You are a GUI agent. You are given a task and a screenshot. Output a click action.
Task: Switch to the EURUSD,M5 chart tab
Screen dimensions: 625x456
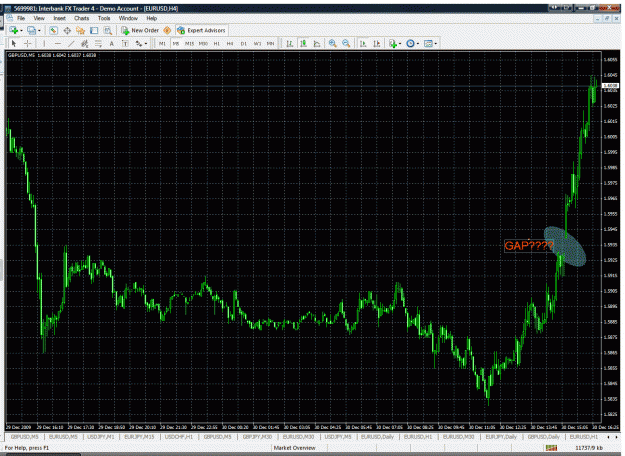click(63, 437)
